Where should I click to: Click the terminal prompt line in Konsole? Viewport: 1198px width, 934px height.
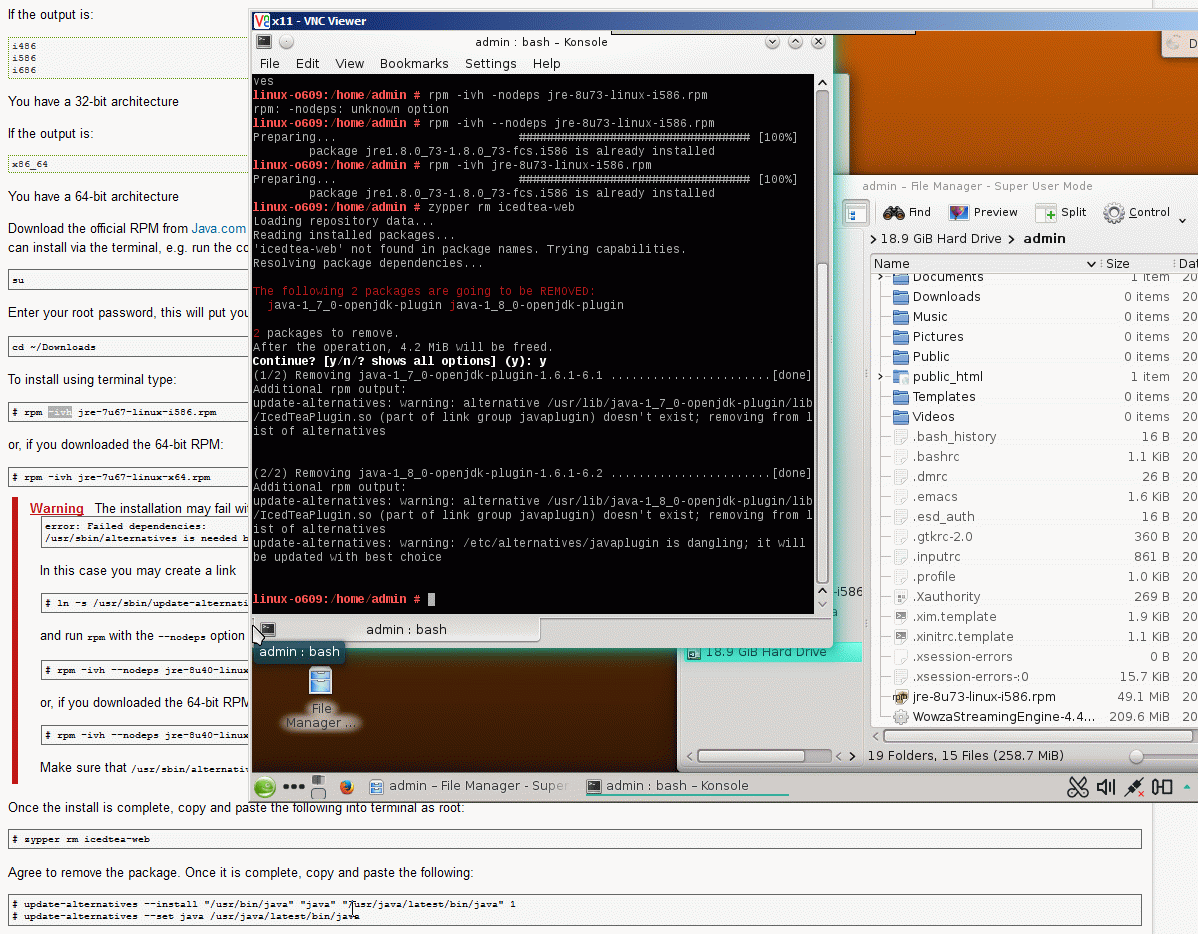pyautogui.click(x=533, y=599)
